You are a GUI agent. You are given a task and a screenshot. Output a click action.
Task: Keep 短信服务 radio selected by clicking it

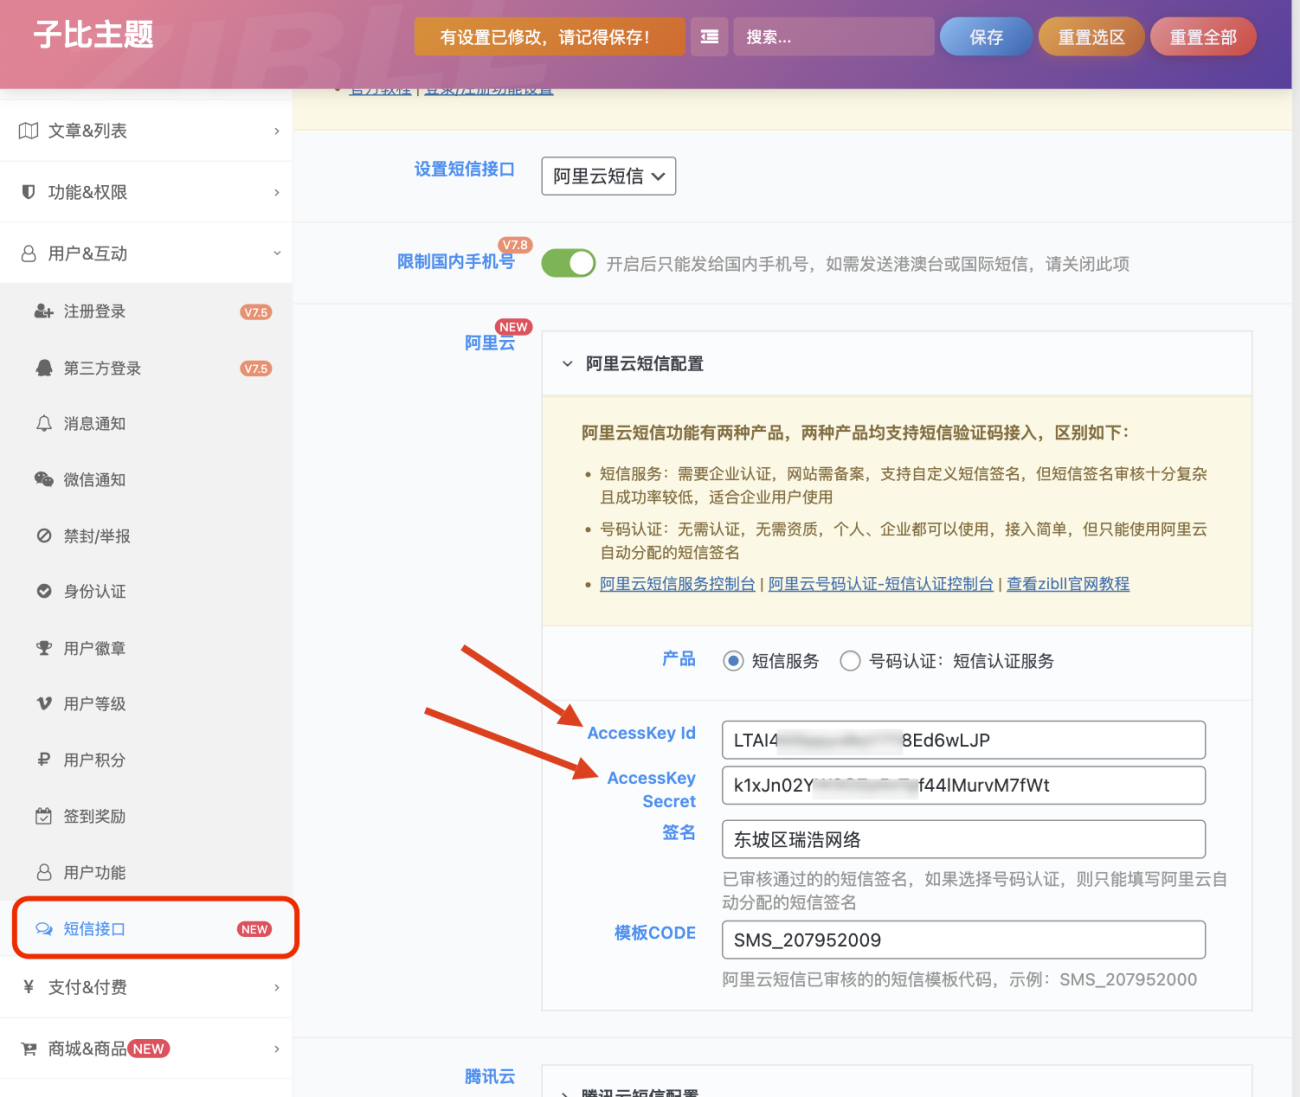click(733, 660)
